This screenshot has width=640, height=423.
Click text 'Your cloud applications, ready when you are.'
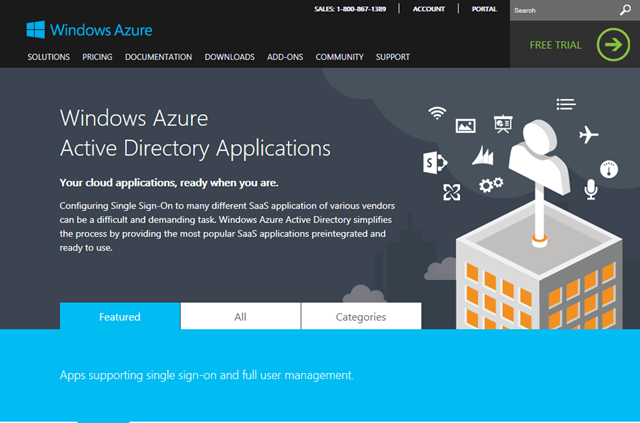169,183
